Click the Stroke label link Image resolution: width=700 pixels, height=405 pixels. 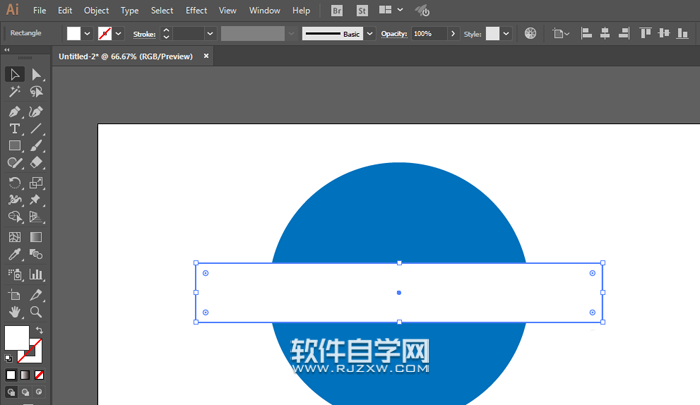pyautogui.click(x=144, y=33)
